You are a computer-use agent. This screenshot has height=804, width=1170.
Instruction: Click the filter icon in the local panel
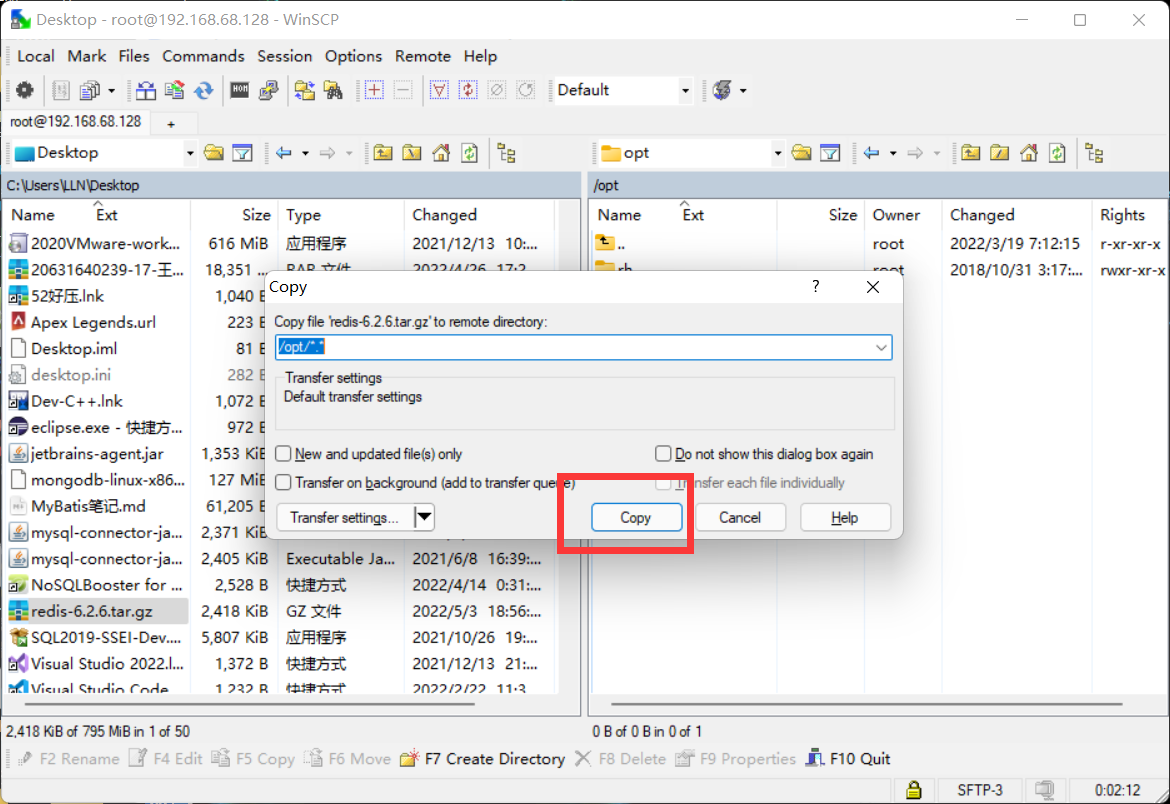(x=243, y=153)
